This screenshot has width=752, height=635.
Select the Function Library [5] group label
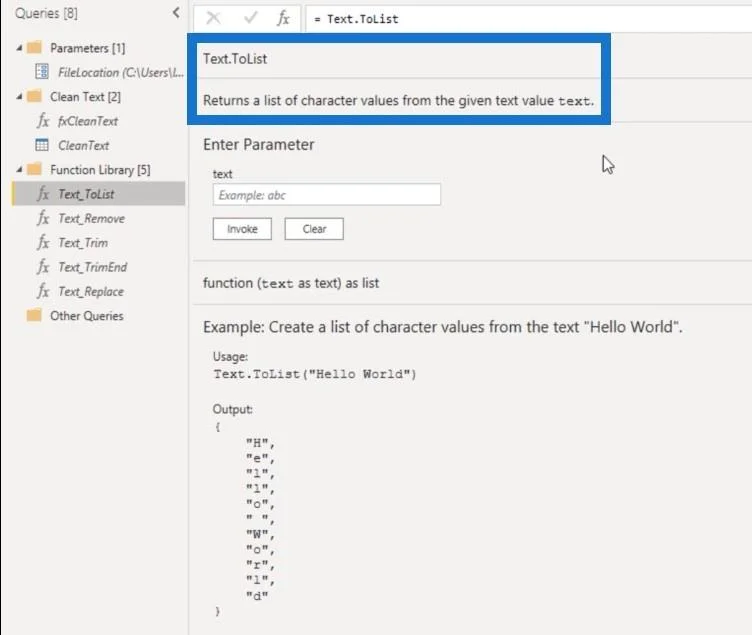tap(100, 169)
